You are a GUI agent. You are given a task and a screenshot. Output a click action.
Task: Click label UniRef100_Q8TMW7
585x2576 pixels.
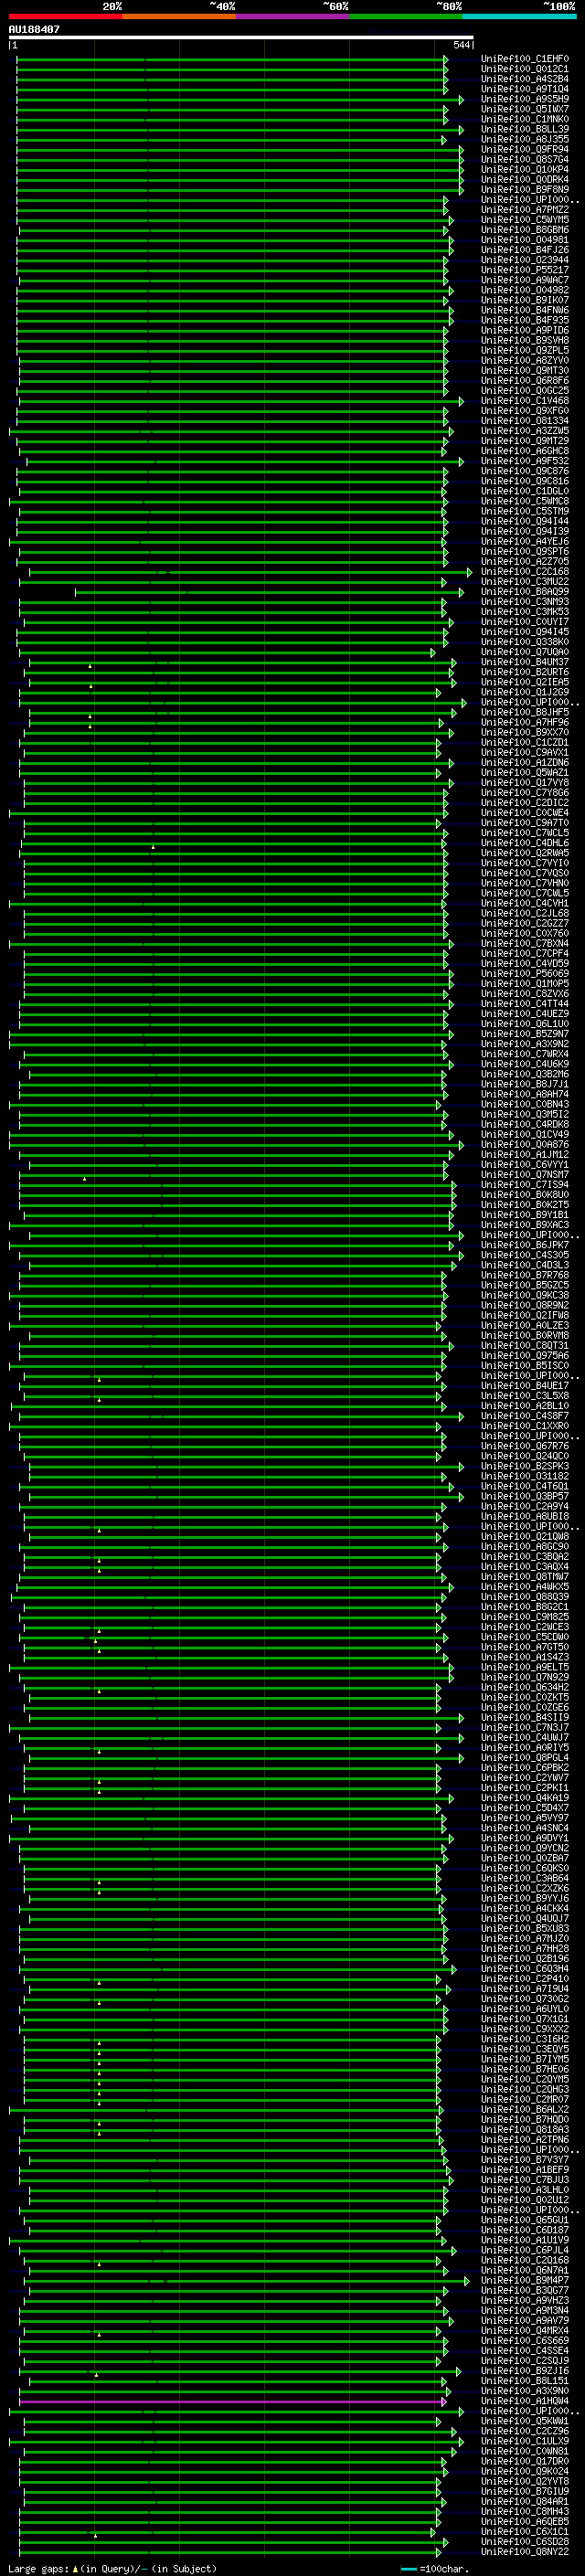click(x=525, y=1577)
